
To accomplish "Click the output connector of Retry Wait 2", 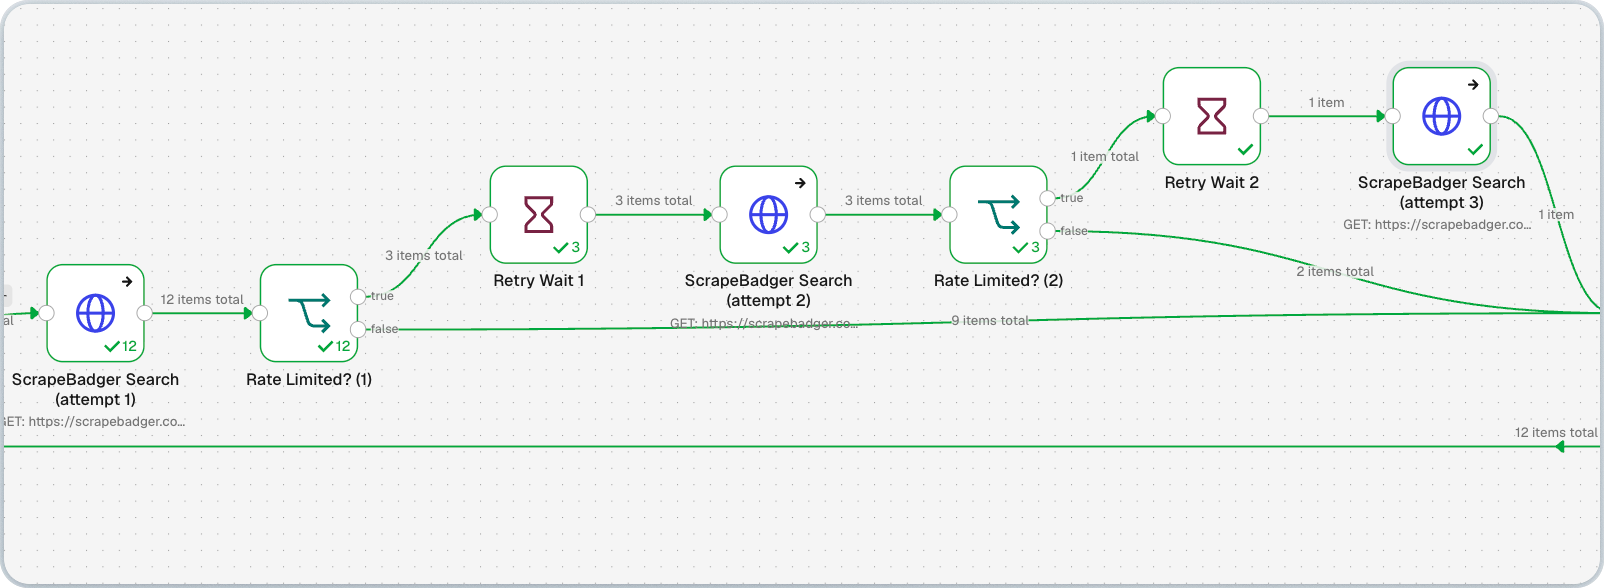I will point(1261,116).
